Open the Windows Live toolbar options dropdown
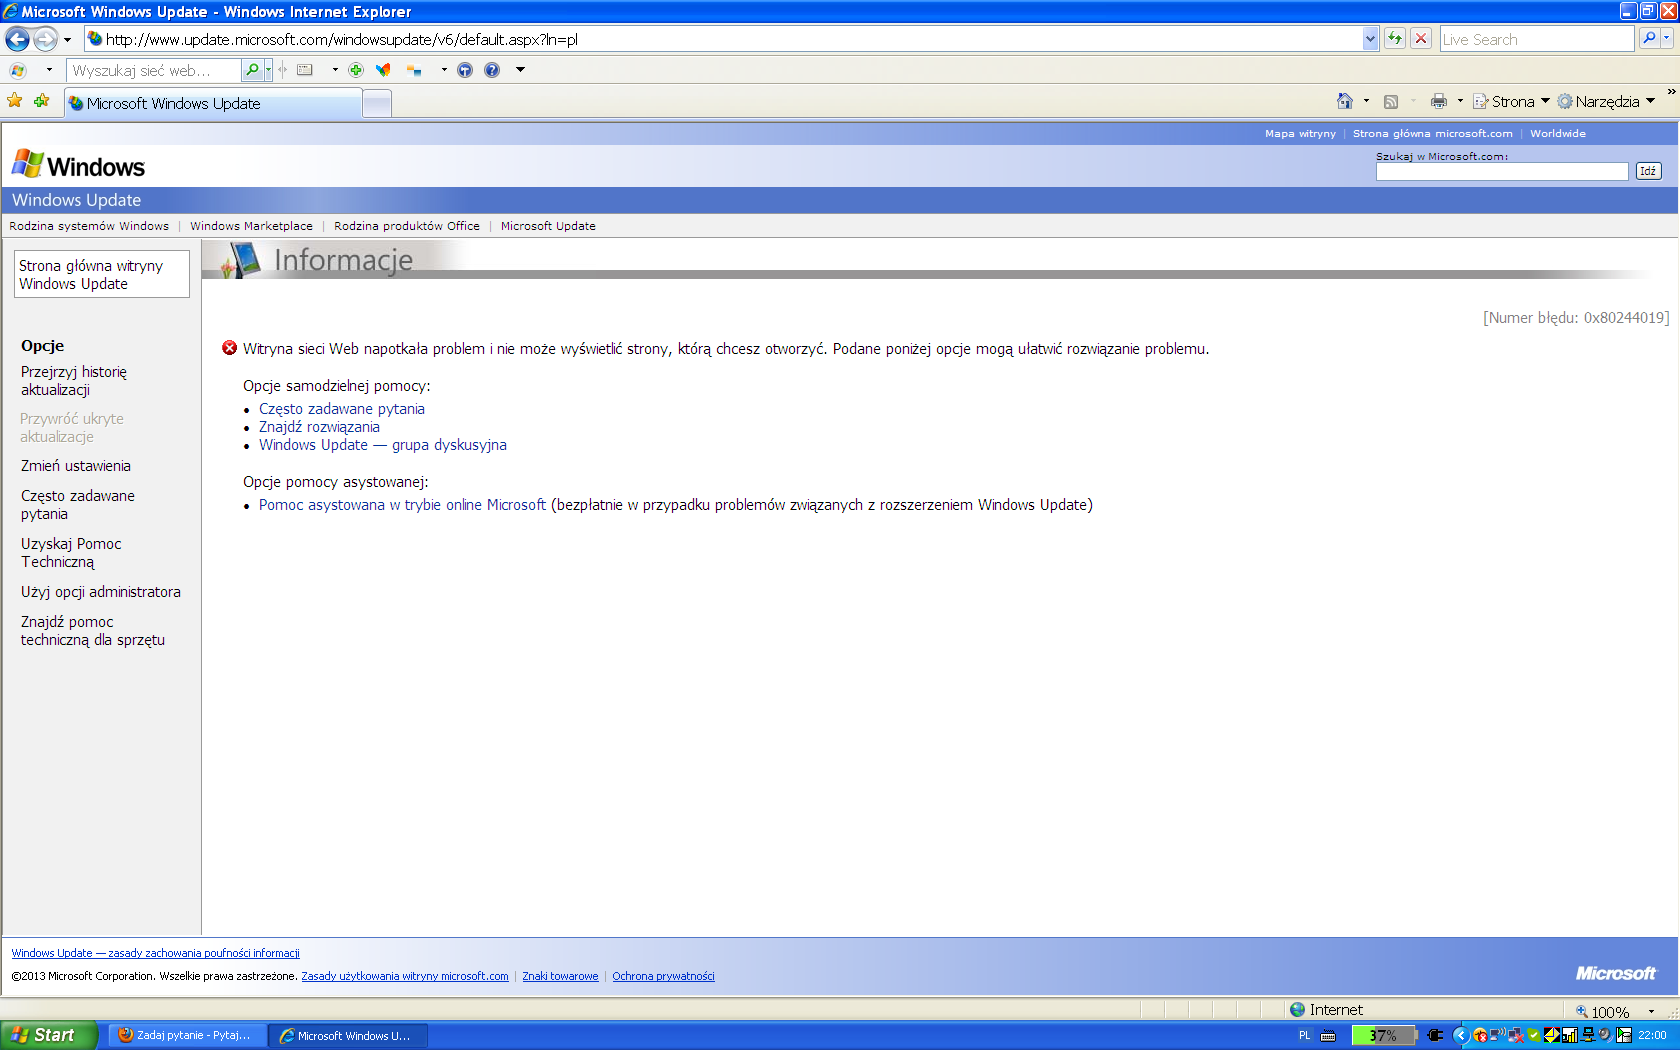 [x=520, y=70]
